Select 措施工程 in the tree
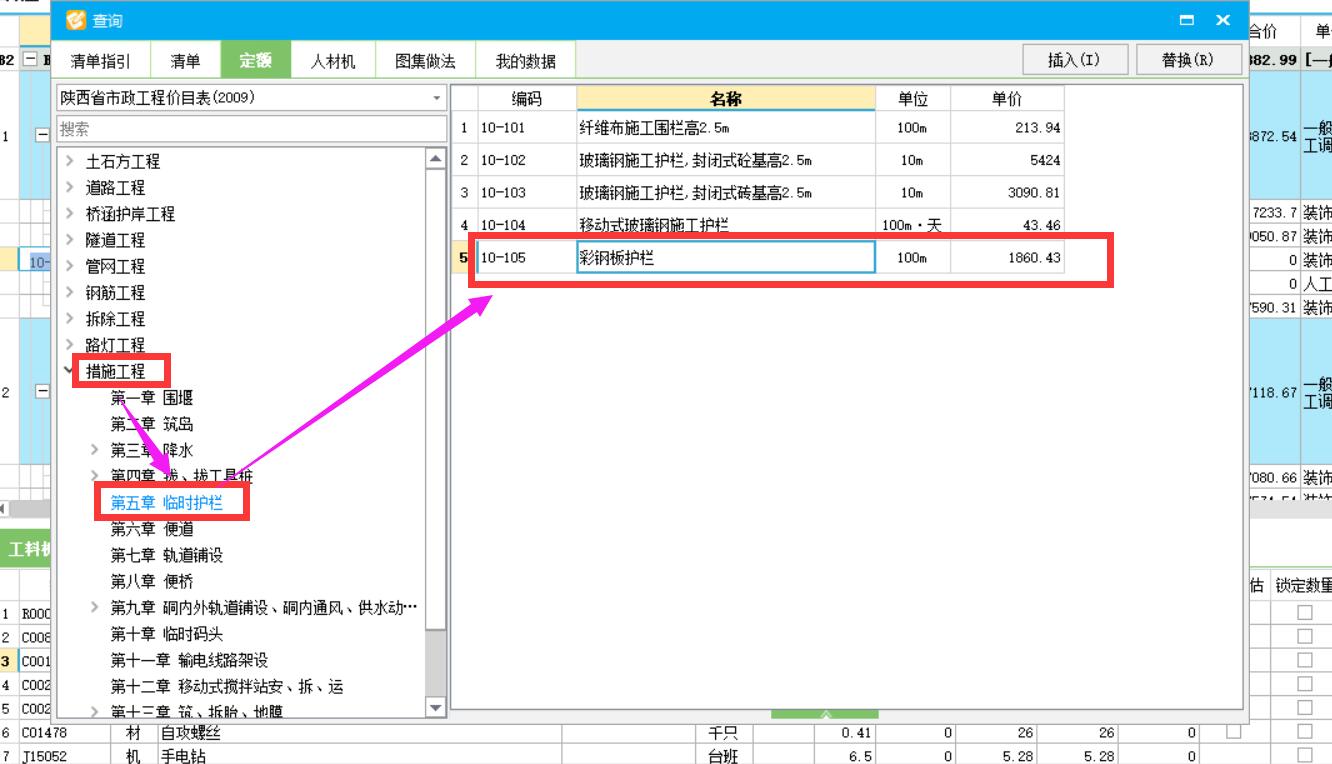 (116, 371)
